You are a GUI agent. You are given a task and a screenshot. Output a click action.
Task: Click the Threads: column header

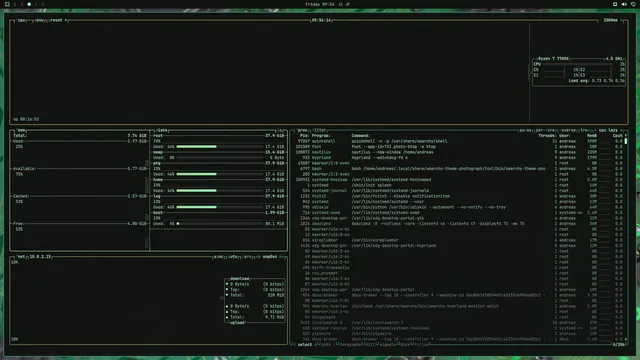(x=547, y=136)
